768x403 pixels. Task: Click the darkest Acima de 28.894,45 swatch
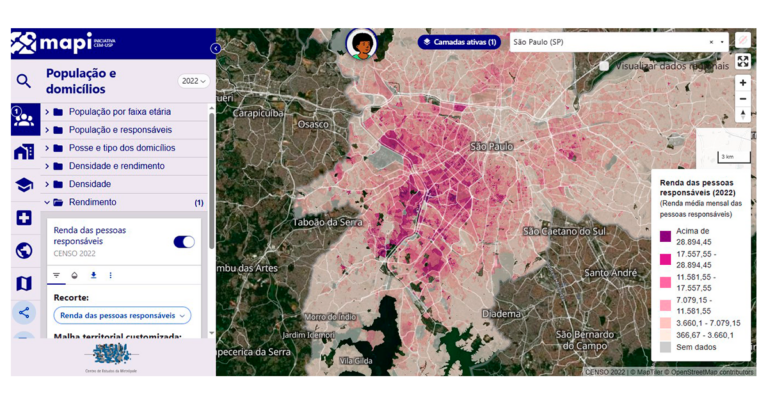665,236
